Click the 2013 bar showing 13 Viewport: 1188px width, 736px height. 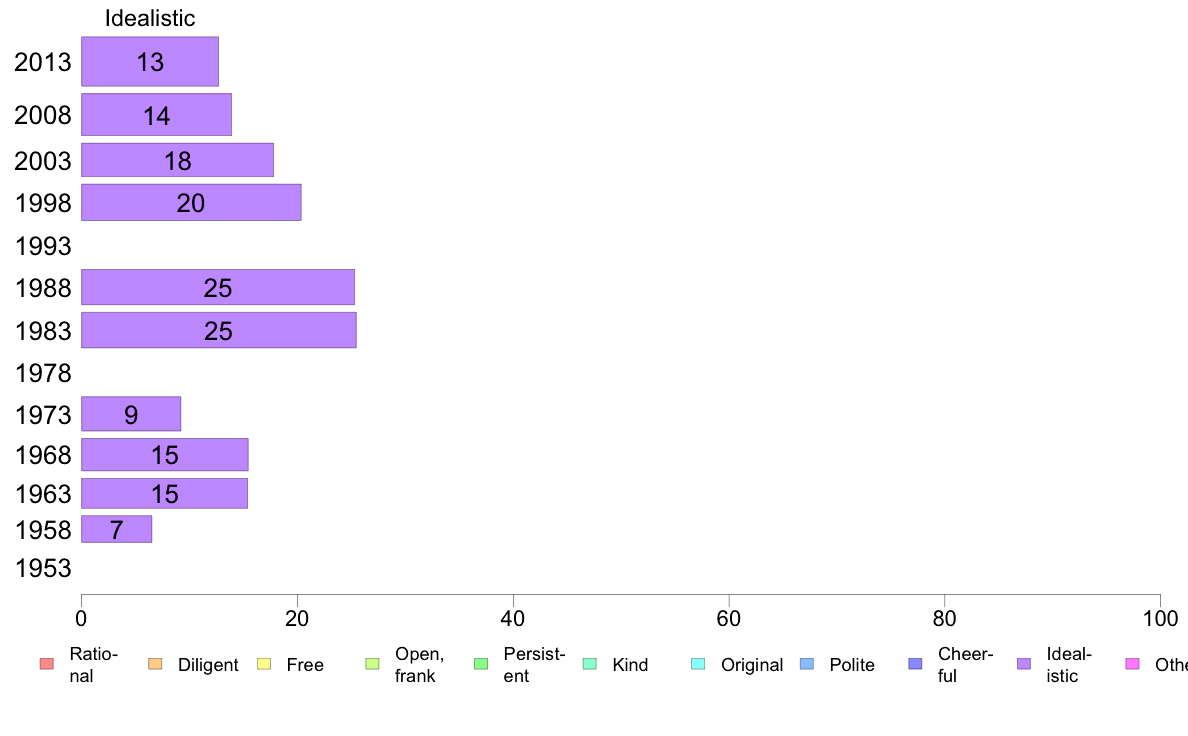click(x=150, y=61)
